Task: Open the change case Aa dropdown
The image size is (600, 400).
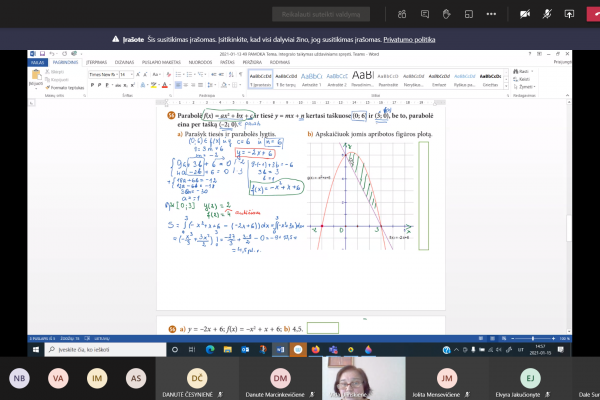Action: 156,74
